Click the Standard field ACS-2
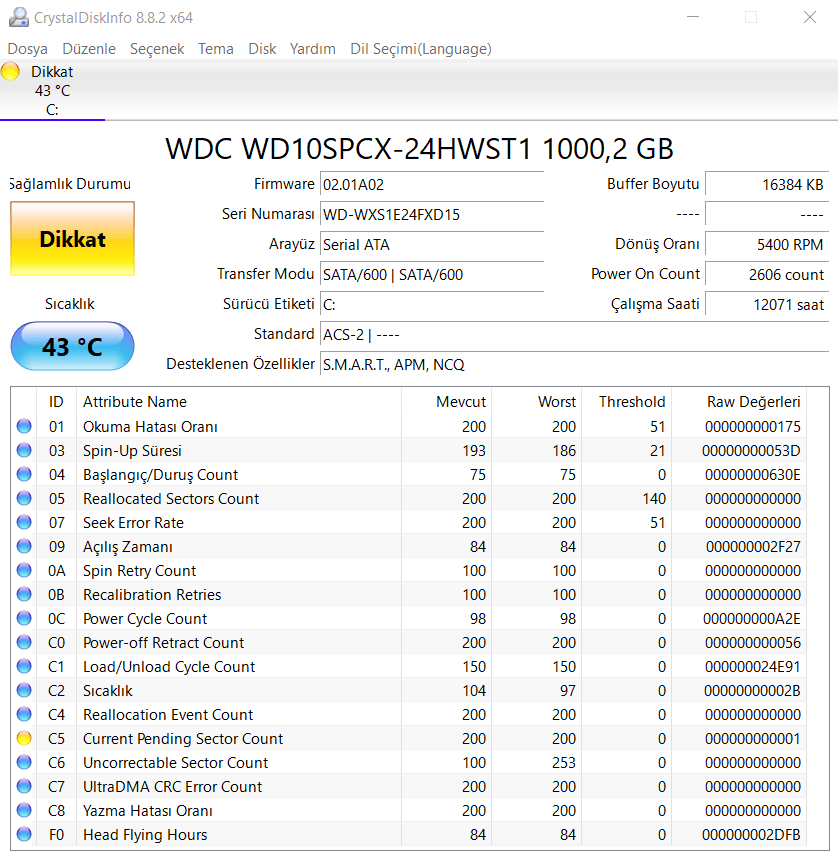 pyautogui.click(x=574, y=334)
